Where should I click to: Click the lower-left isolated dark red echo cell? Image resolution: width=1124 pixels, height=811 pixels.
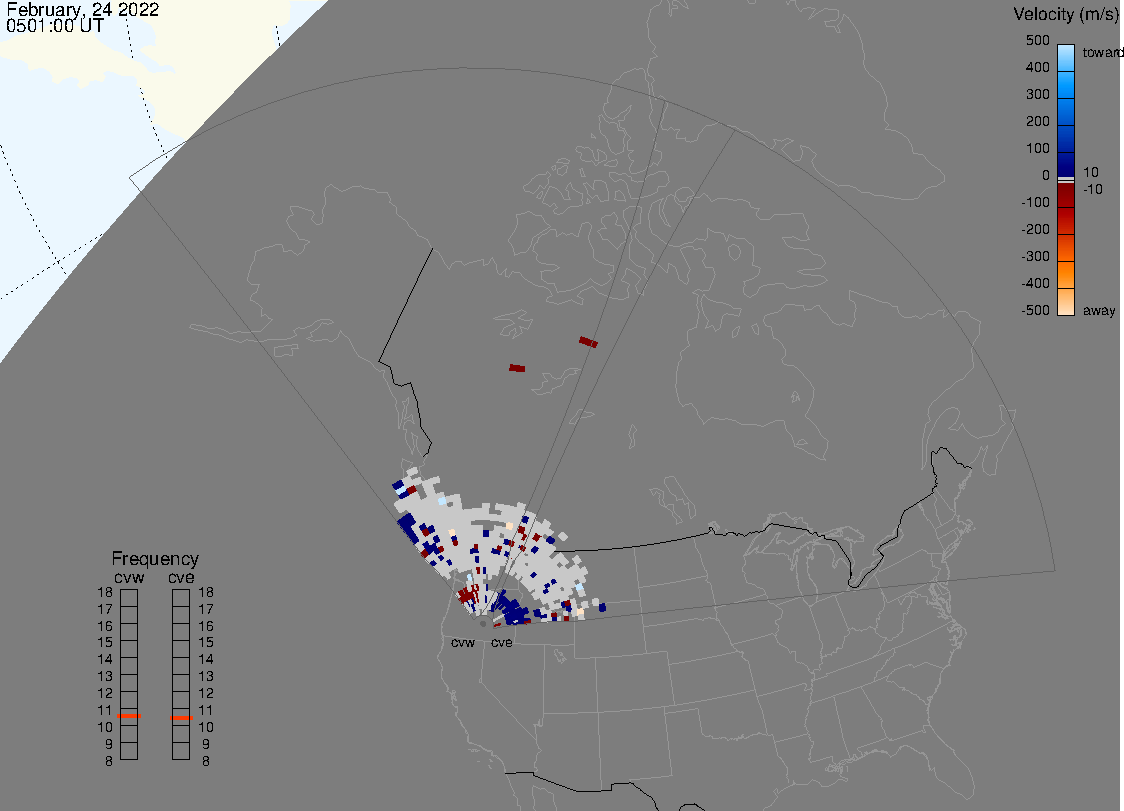pos(518,368)
